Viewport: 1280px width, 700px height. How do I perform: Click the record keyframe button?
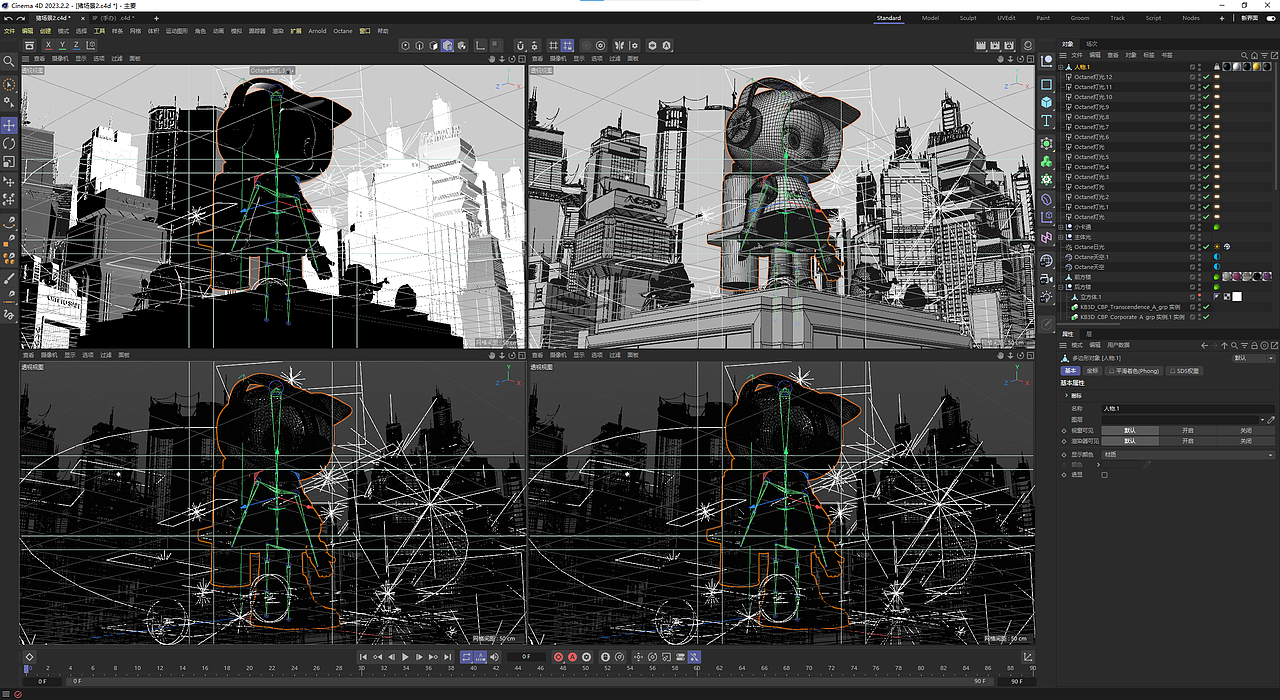click(x=558, y=657)
